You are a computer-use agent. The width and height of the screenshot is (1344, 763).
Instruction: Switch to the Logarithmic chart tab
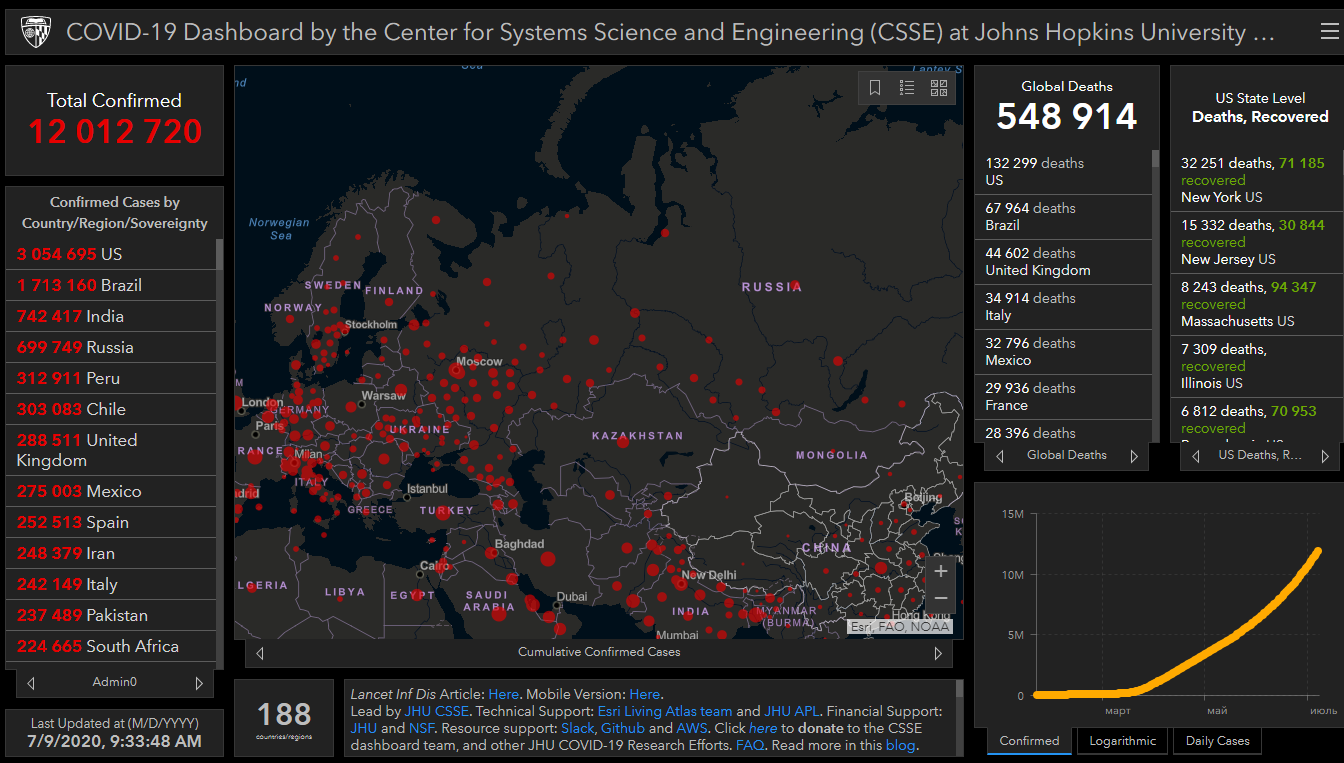tap(1122, 741)
